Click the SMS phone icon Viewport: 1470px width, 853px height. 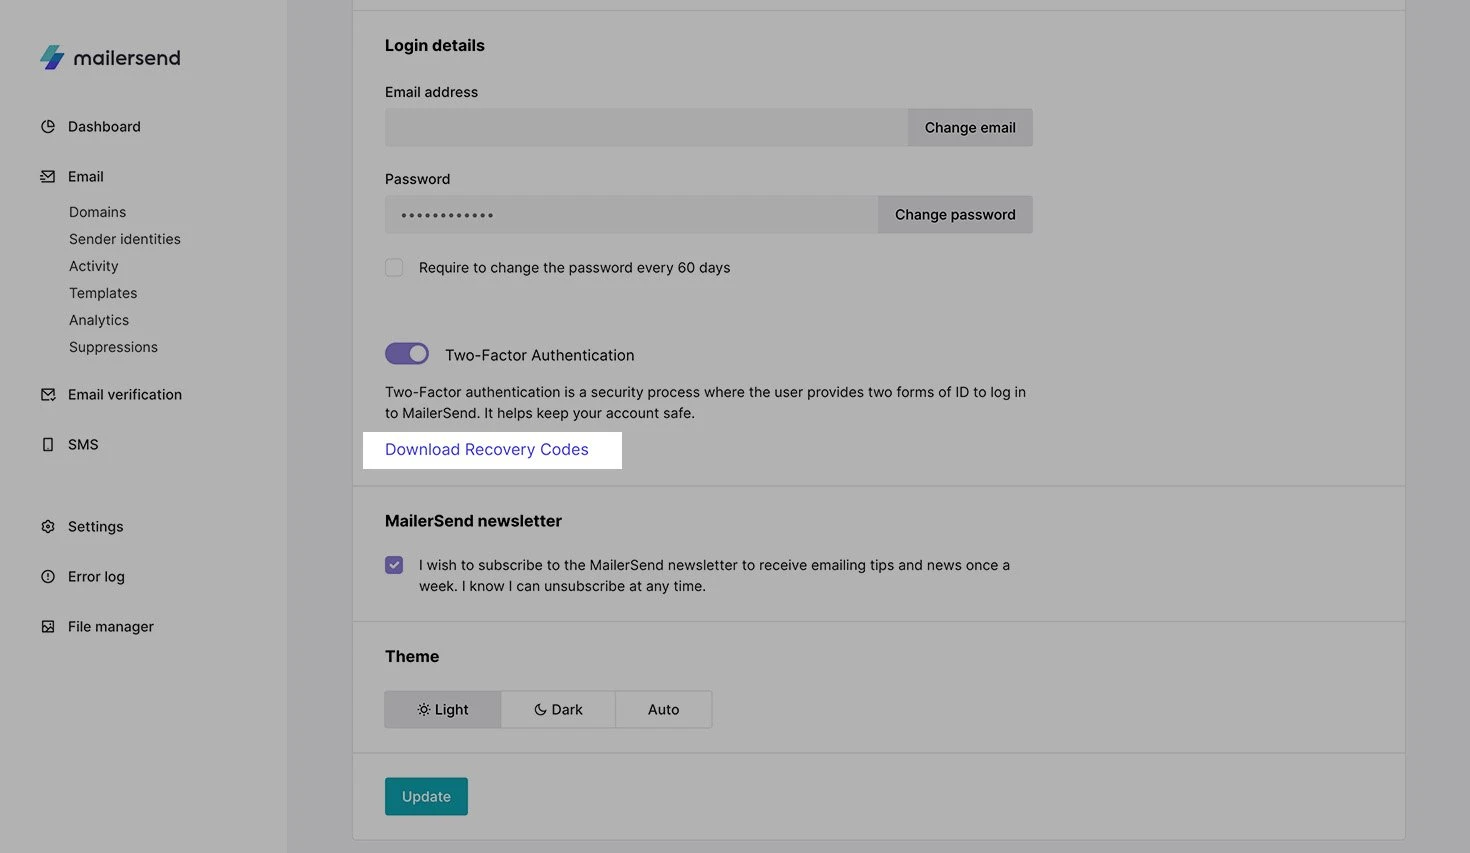click(48, 445)
